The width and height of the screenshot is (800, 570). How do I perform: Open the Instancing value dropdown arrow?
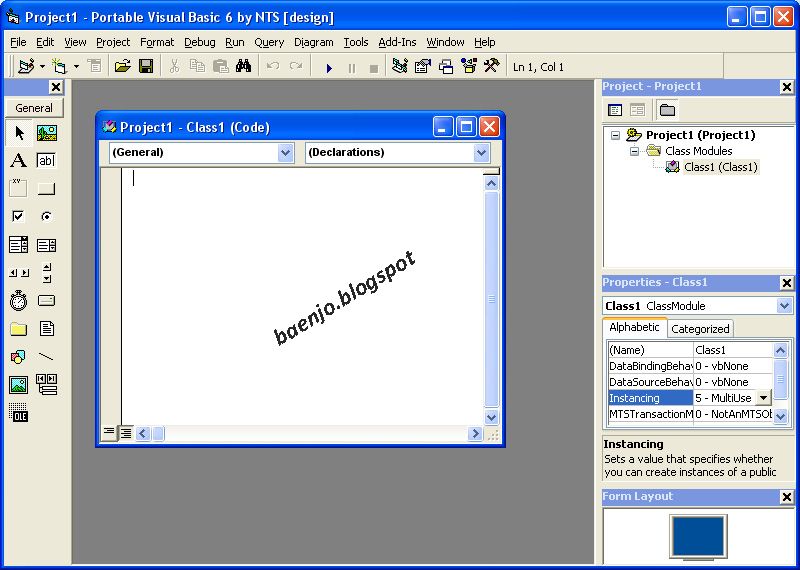(763, 398)
